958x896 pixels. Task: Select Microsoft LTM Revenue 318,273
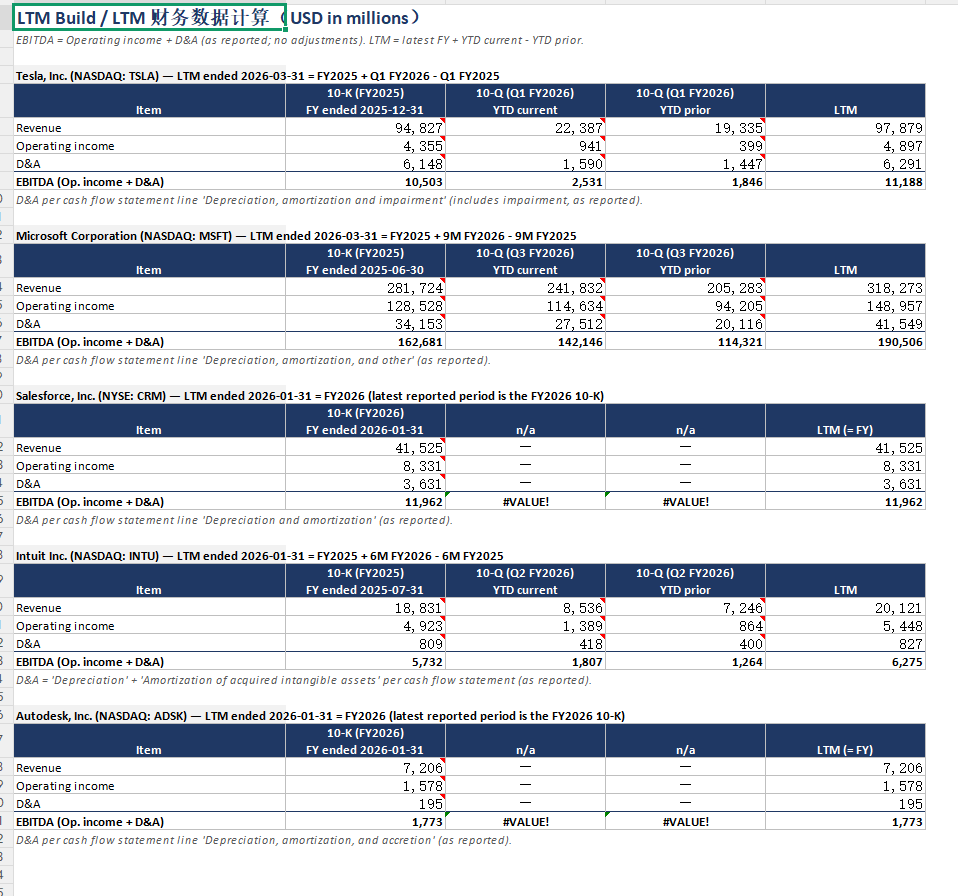(846, 288)
